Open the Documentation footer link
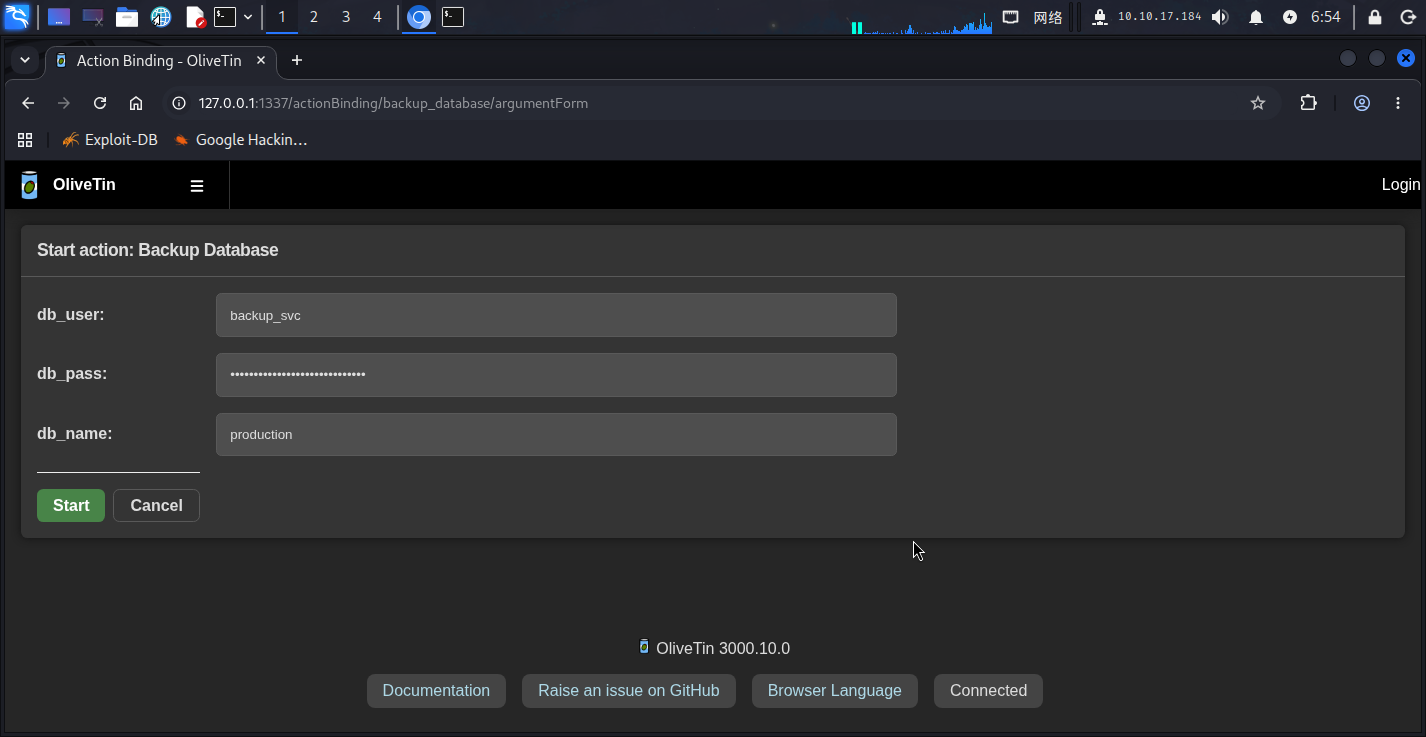This screenshot has width=1426, height=737. (x=436, y=691)
